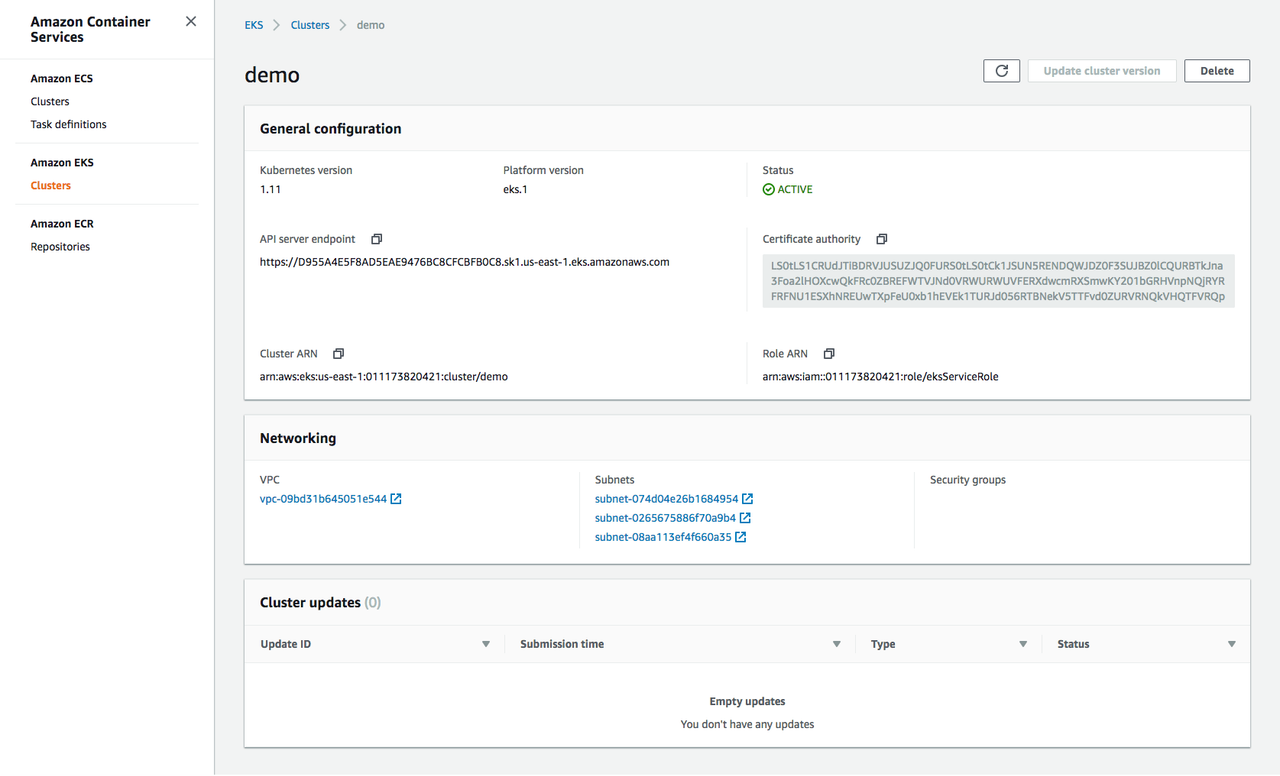Click the Update ID column header
The image size is (1280, 776).
click(285, 644)
